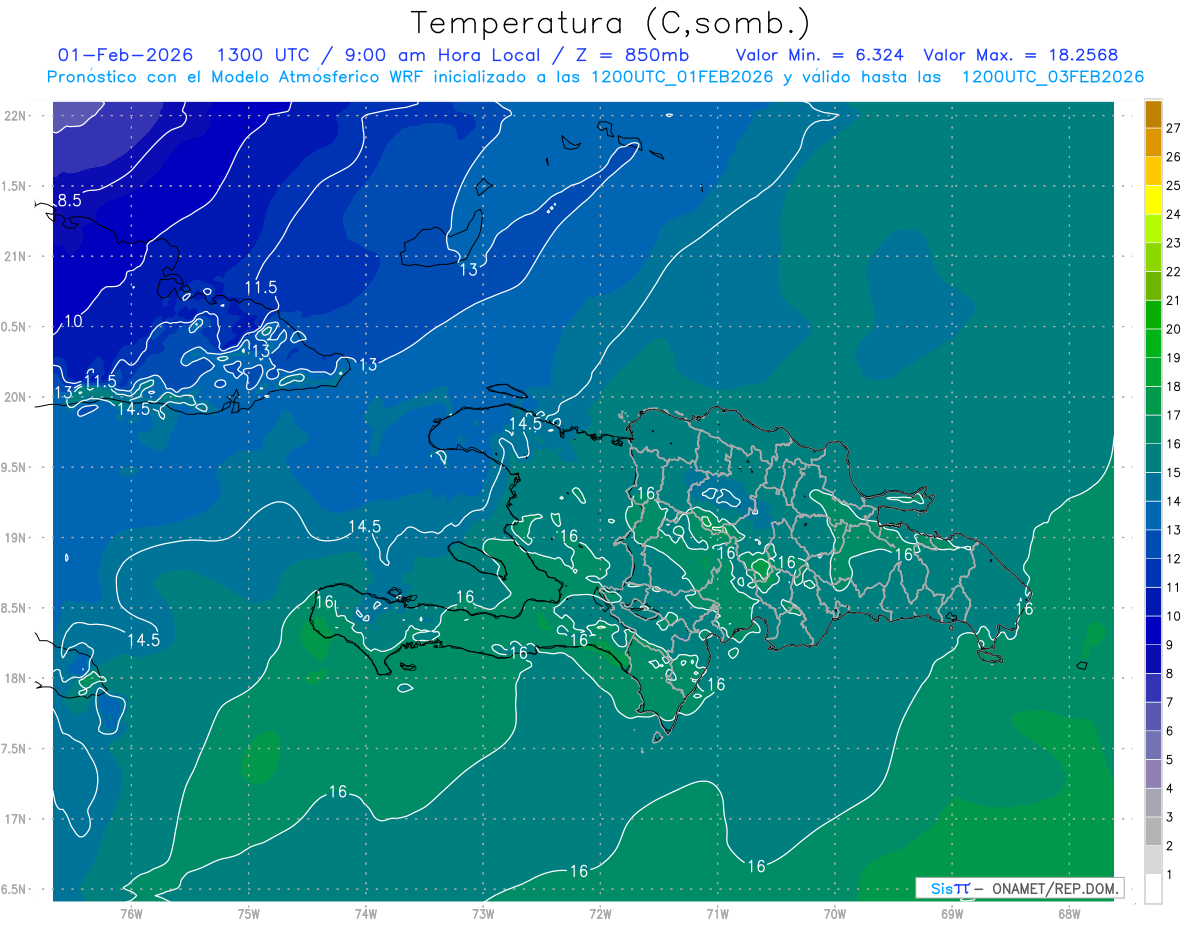The width and height of the screenshot is (1200, 927).
Task: Click the "19N" latitude axis label
Action: [x=15, y=538]
